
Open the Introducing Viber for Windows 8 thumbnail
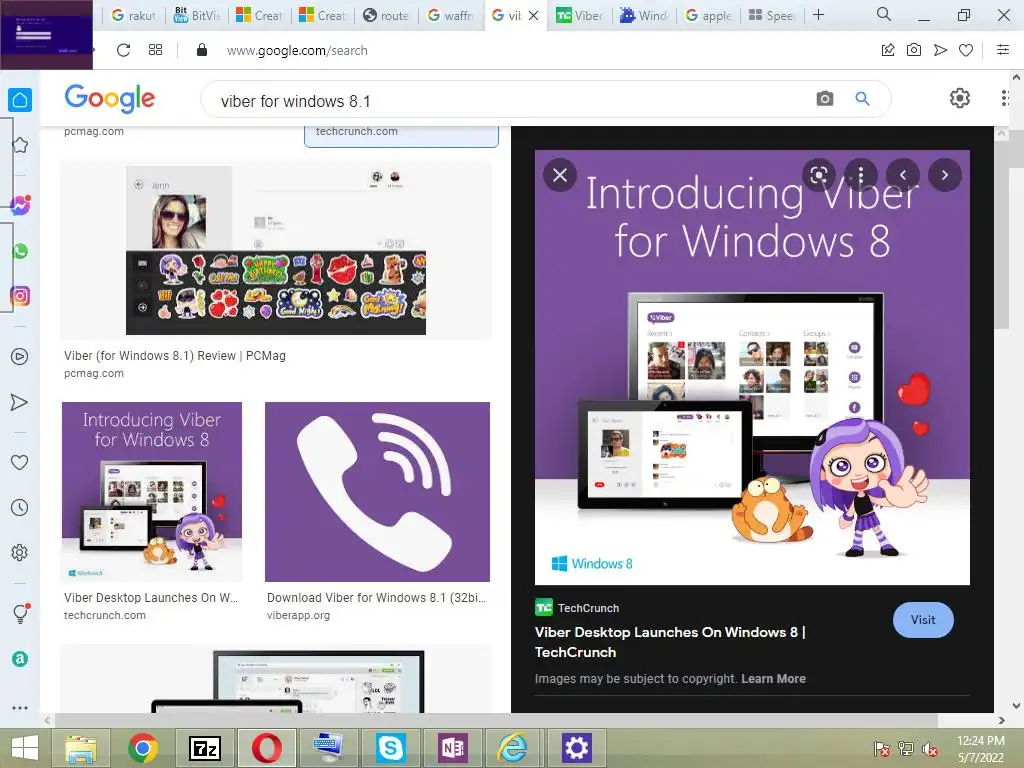point(152,492)
